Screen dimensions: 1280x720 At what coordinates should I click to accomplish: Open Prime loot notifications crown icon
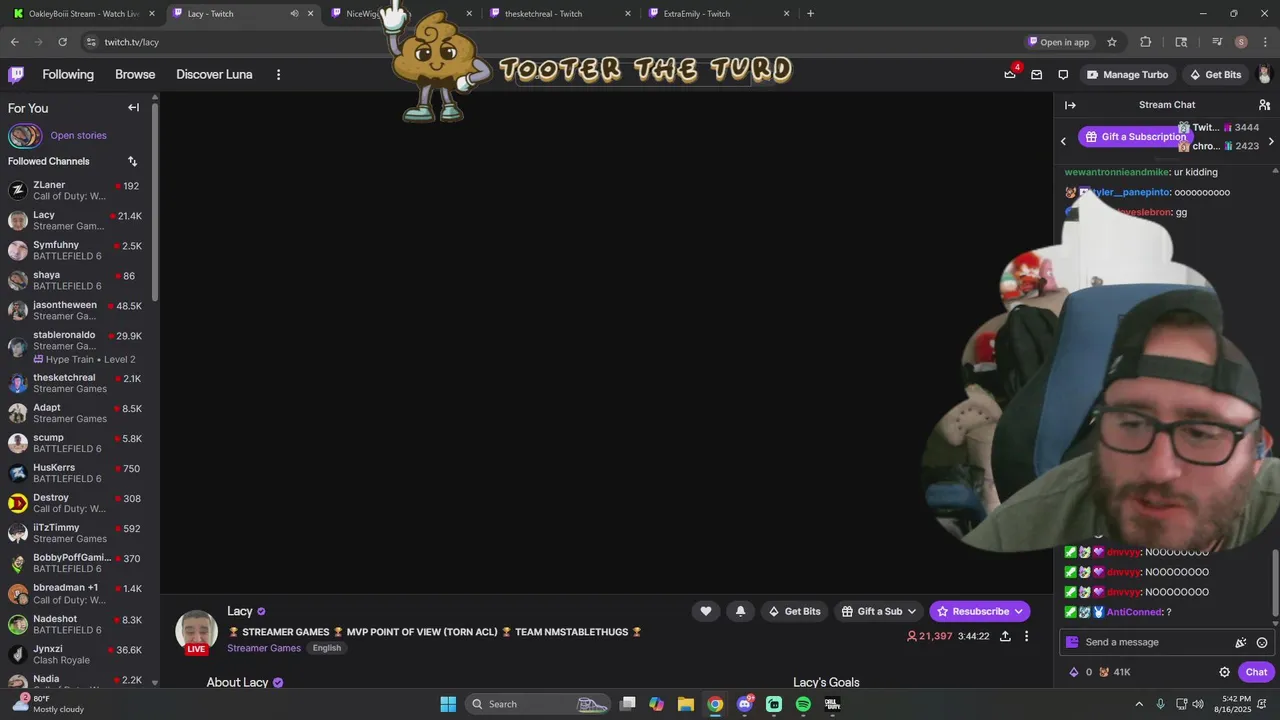tap(1010, 74)
